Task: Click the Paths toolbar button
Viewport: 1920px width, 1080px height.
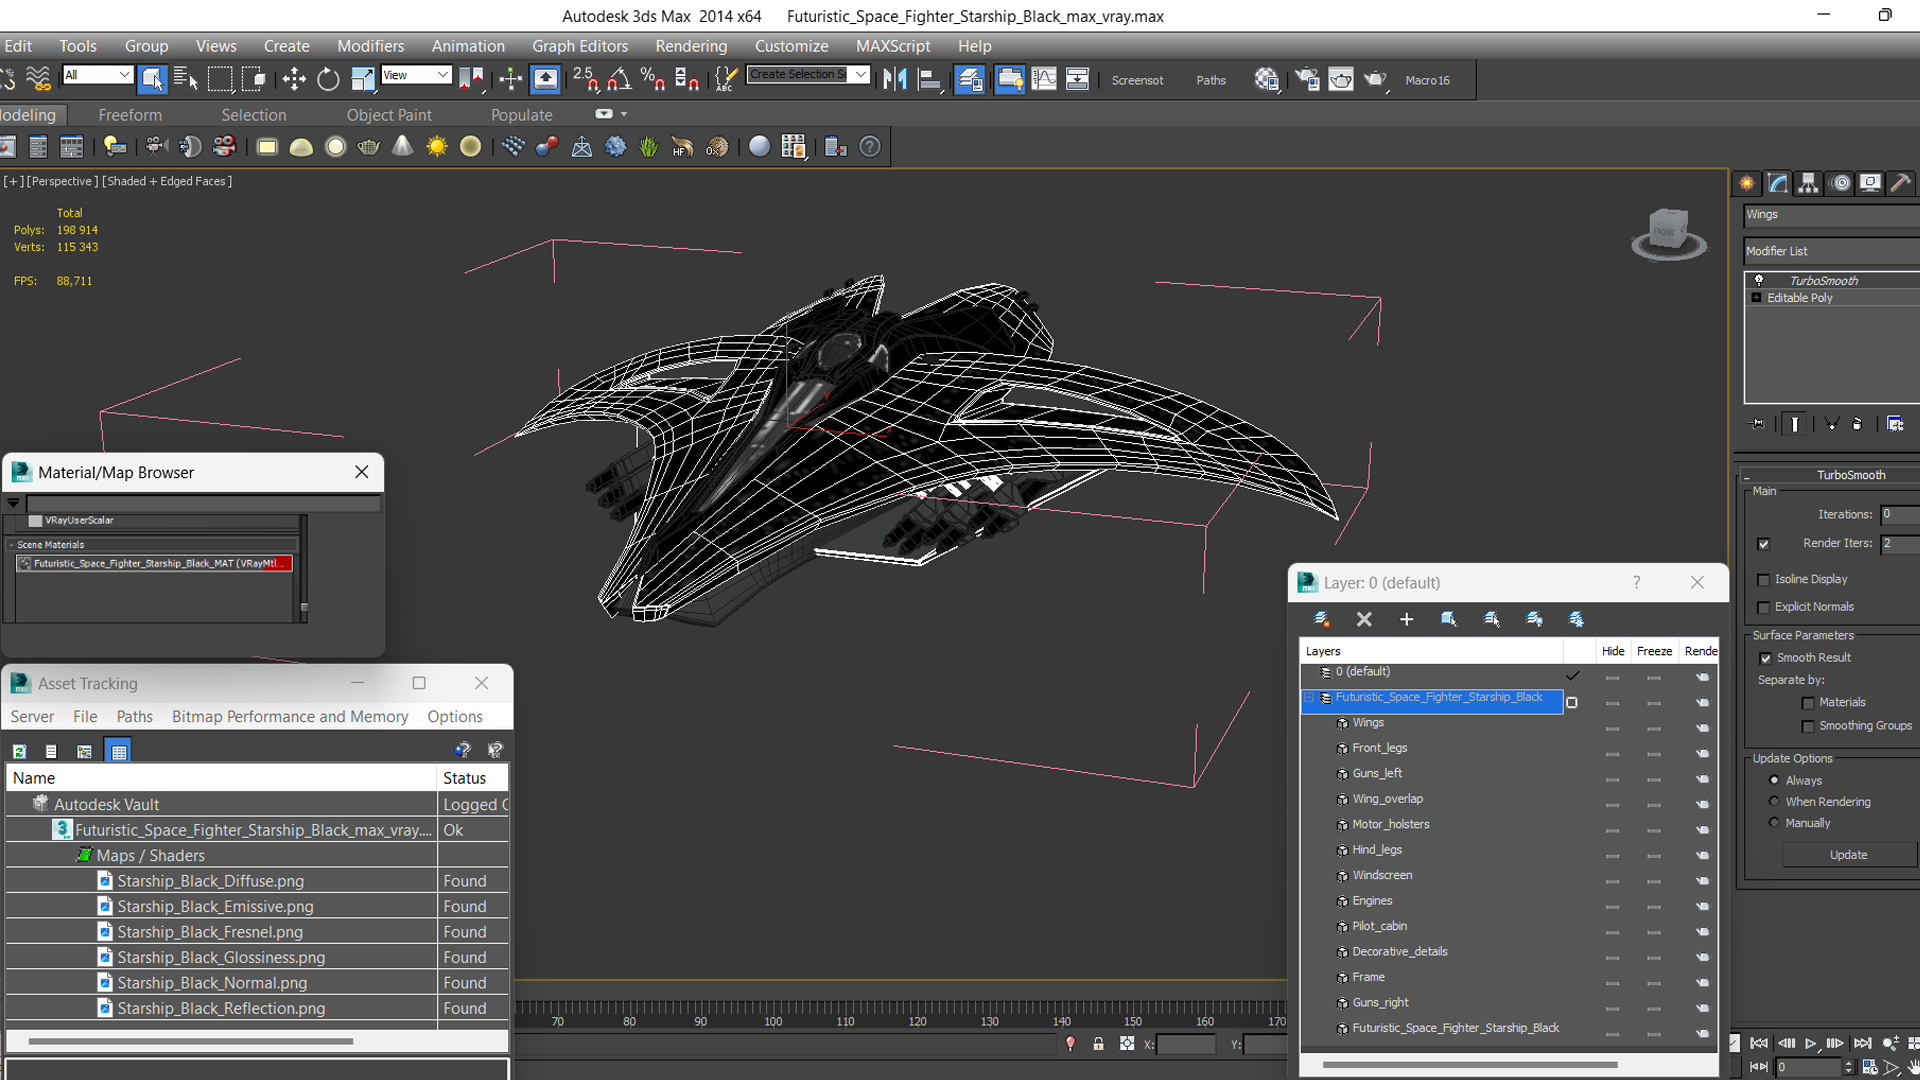Action: [1211, 80]
